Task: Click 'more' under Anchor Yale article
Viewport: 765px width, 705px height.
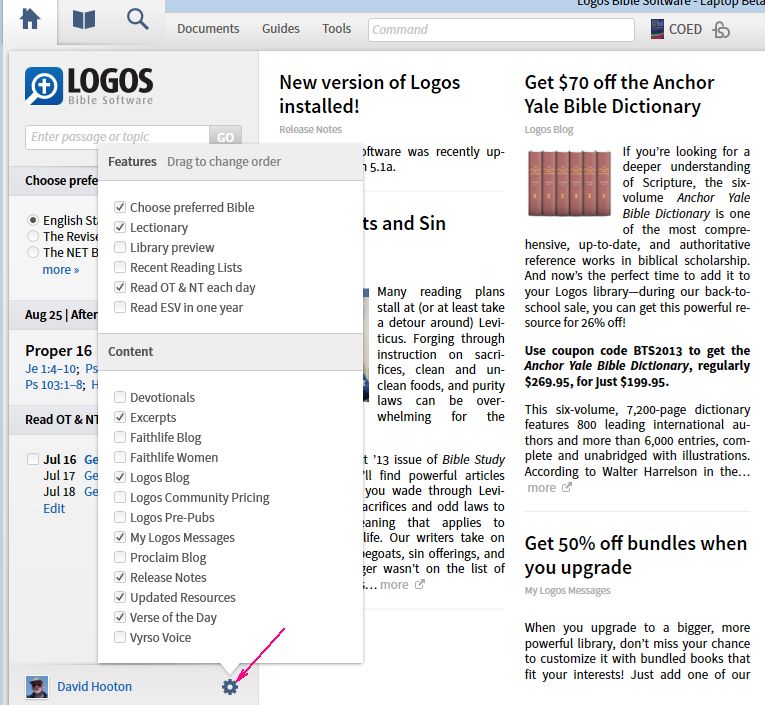Action: (542, 487)
